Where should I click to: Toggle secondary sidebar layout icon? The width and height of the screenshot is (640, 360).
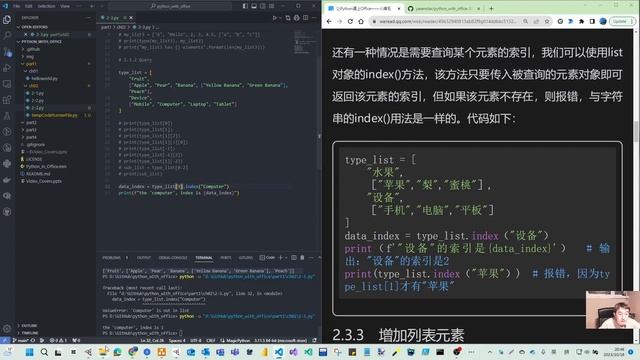point(263,6)
